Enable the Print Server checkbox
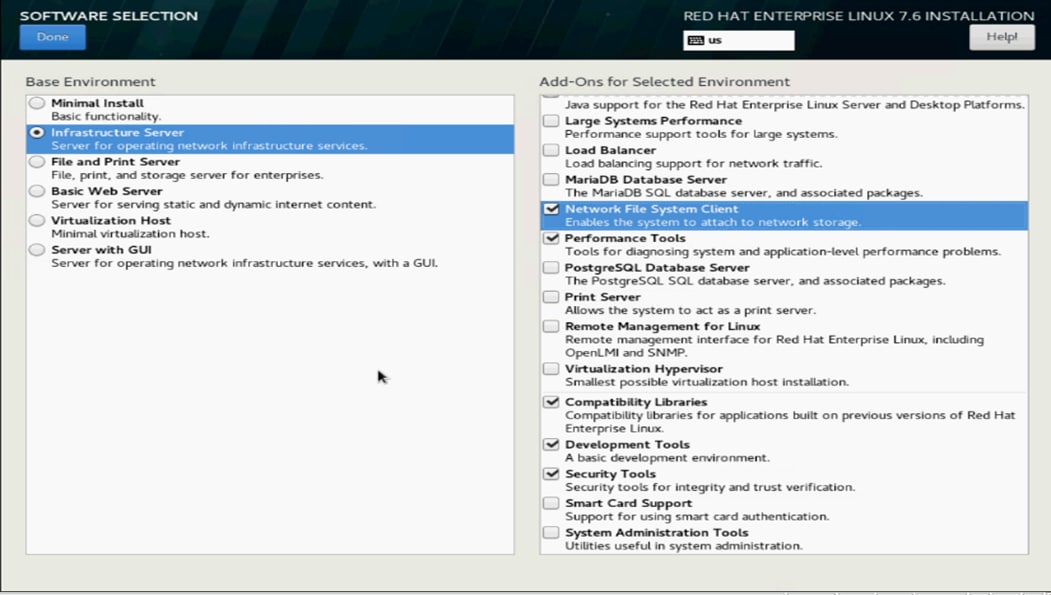The image size is (1051, 595). pyautogui.click(x=551, y=297)
